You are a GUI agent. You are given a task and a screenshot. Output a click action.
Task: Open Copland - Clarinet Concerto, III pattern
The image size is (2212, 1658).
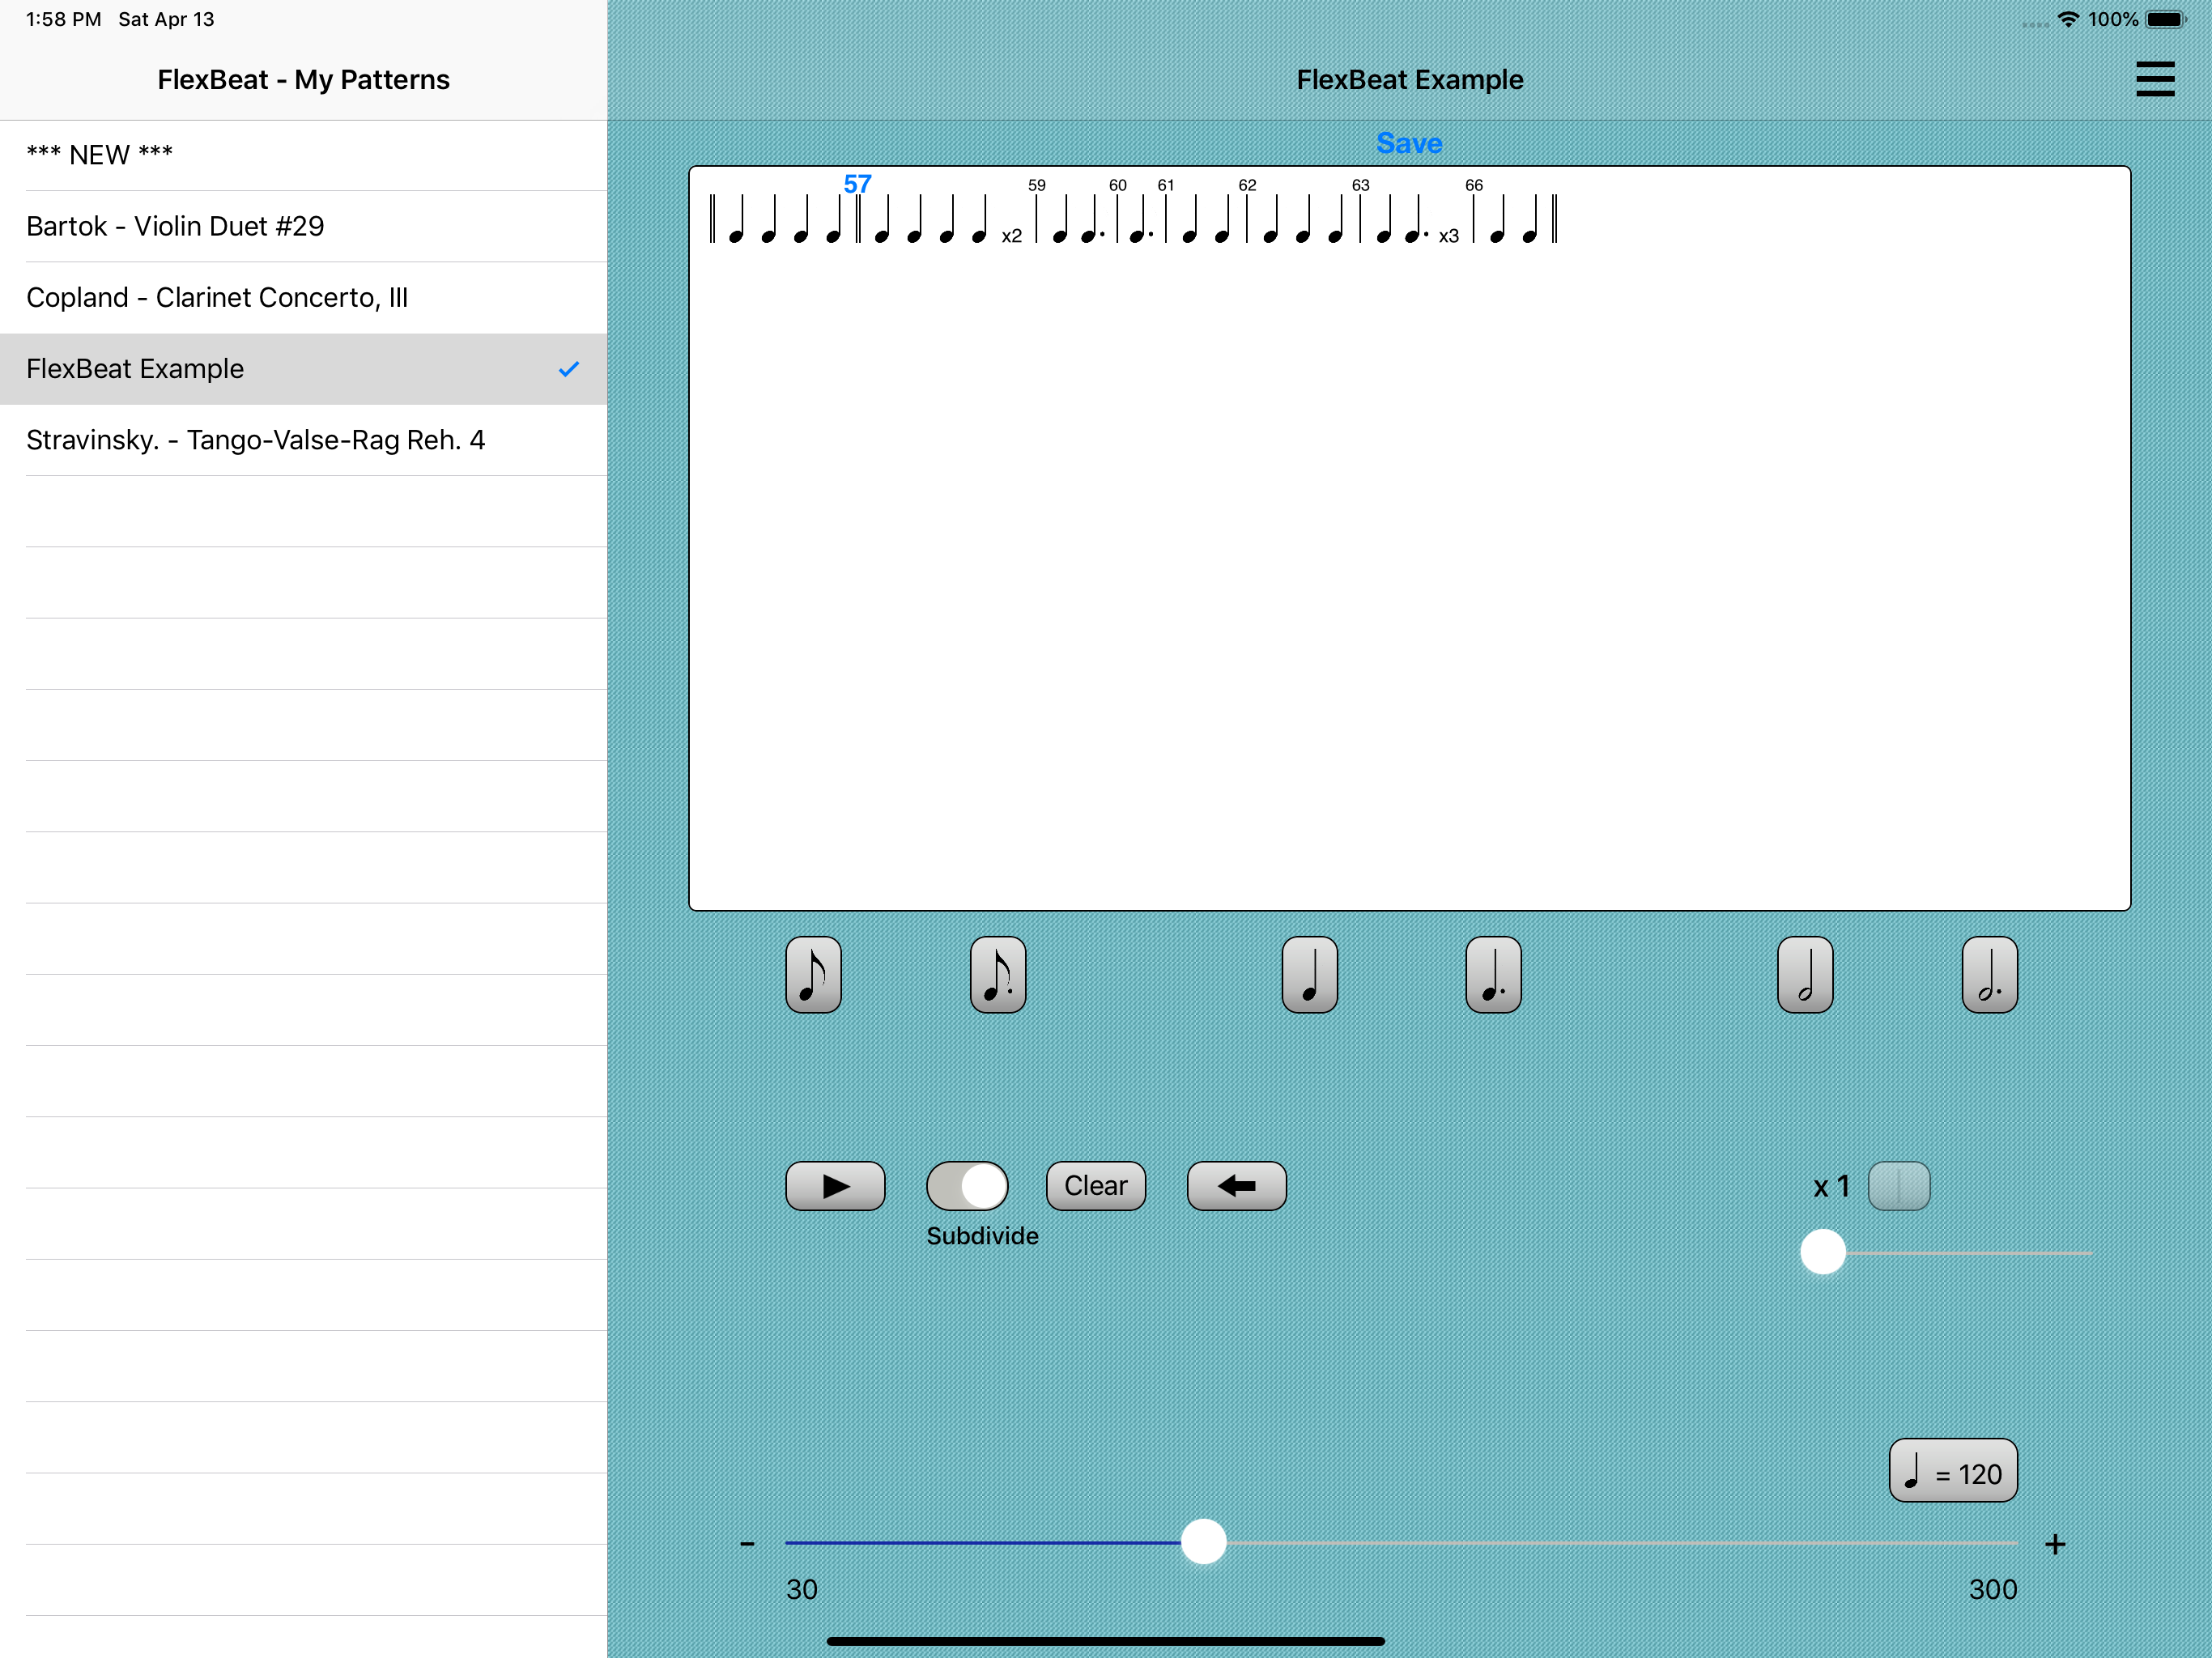coord(304,297)
